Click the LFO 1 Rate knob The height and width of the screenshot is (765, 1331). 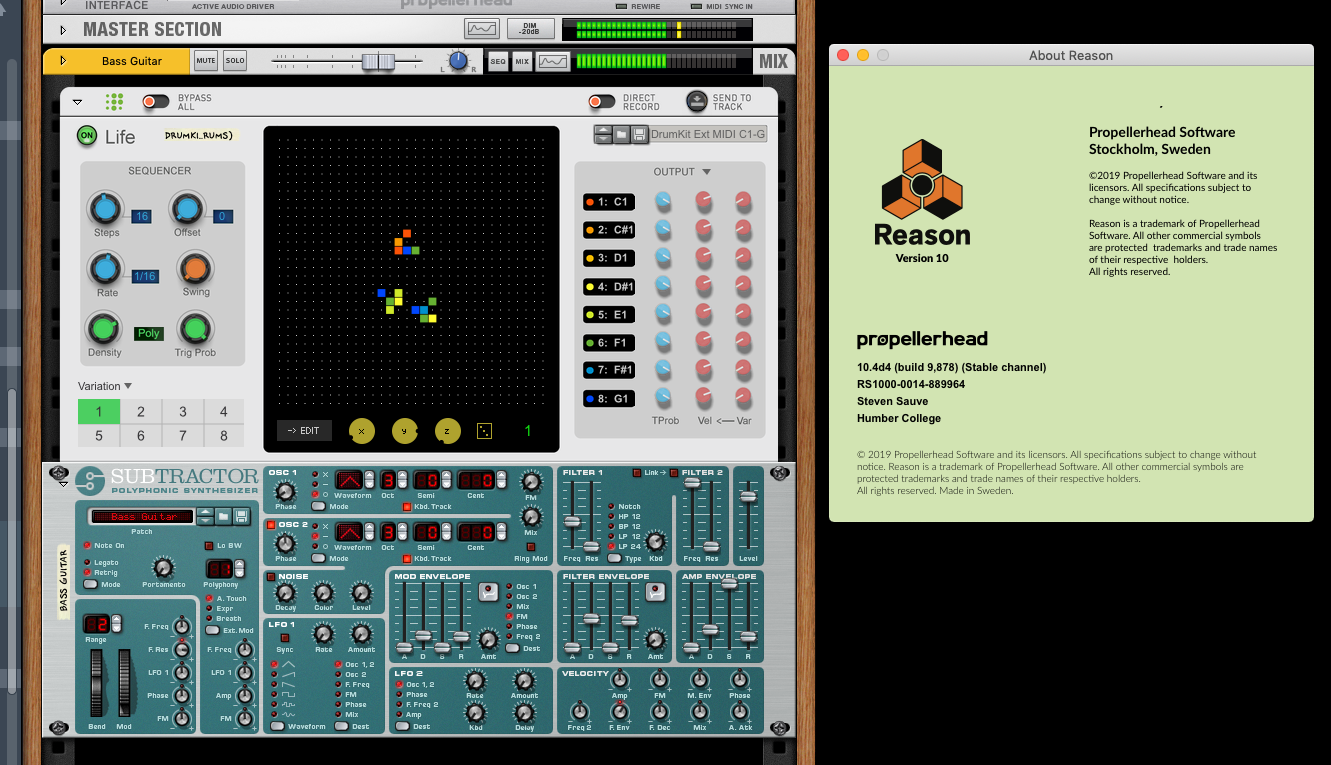tap(323, 632)
